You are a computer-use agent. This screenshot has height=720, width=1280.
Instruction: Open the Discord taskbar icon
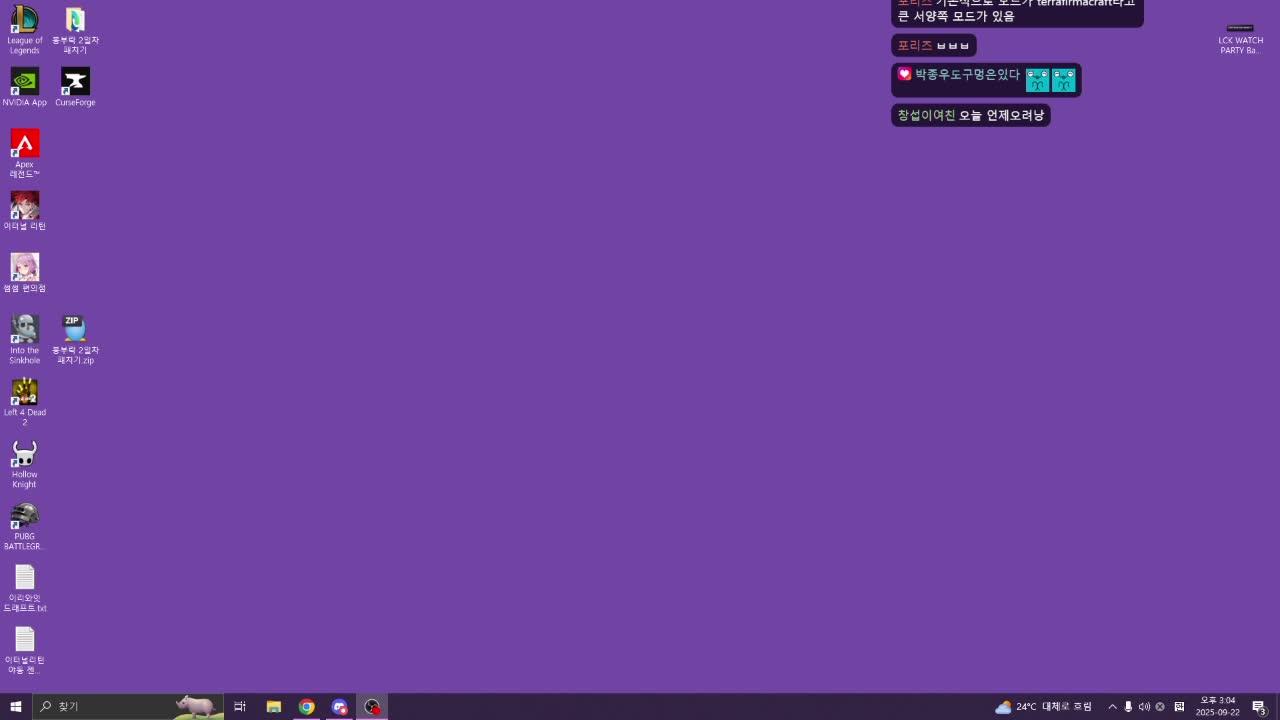point(339,706)
